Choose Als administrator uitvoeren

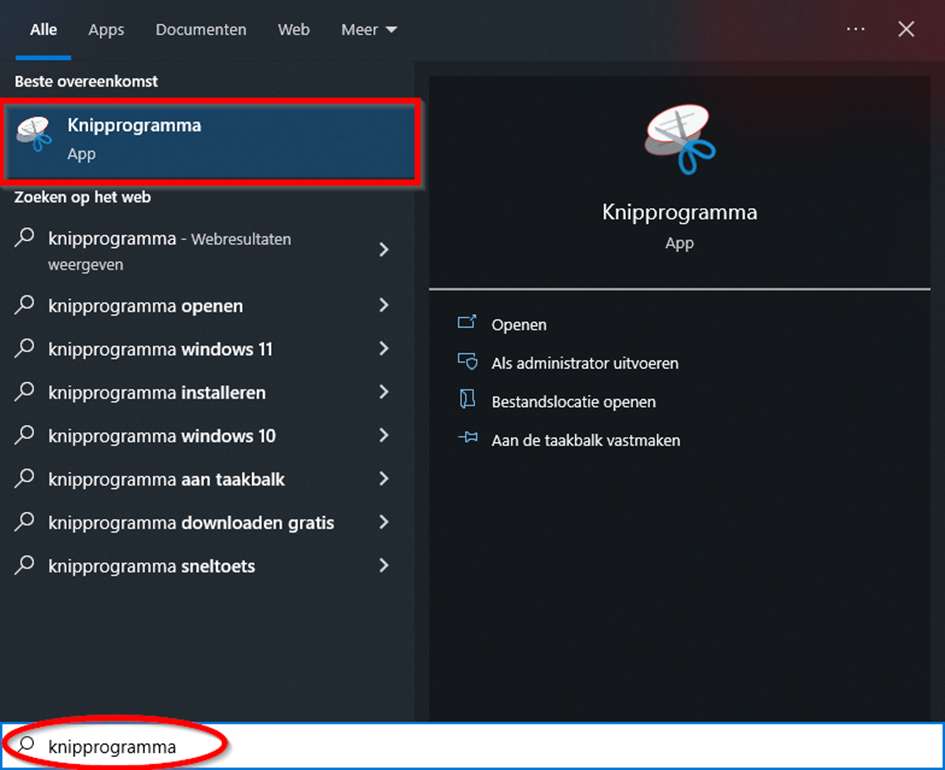click(584, 363)
